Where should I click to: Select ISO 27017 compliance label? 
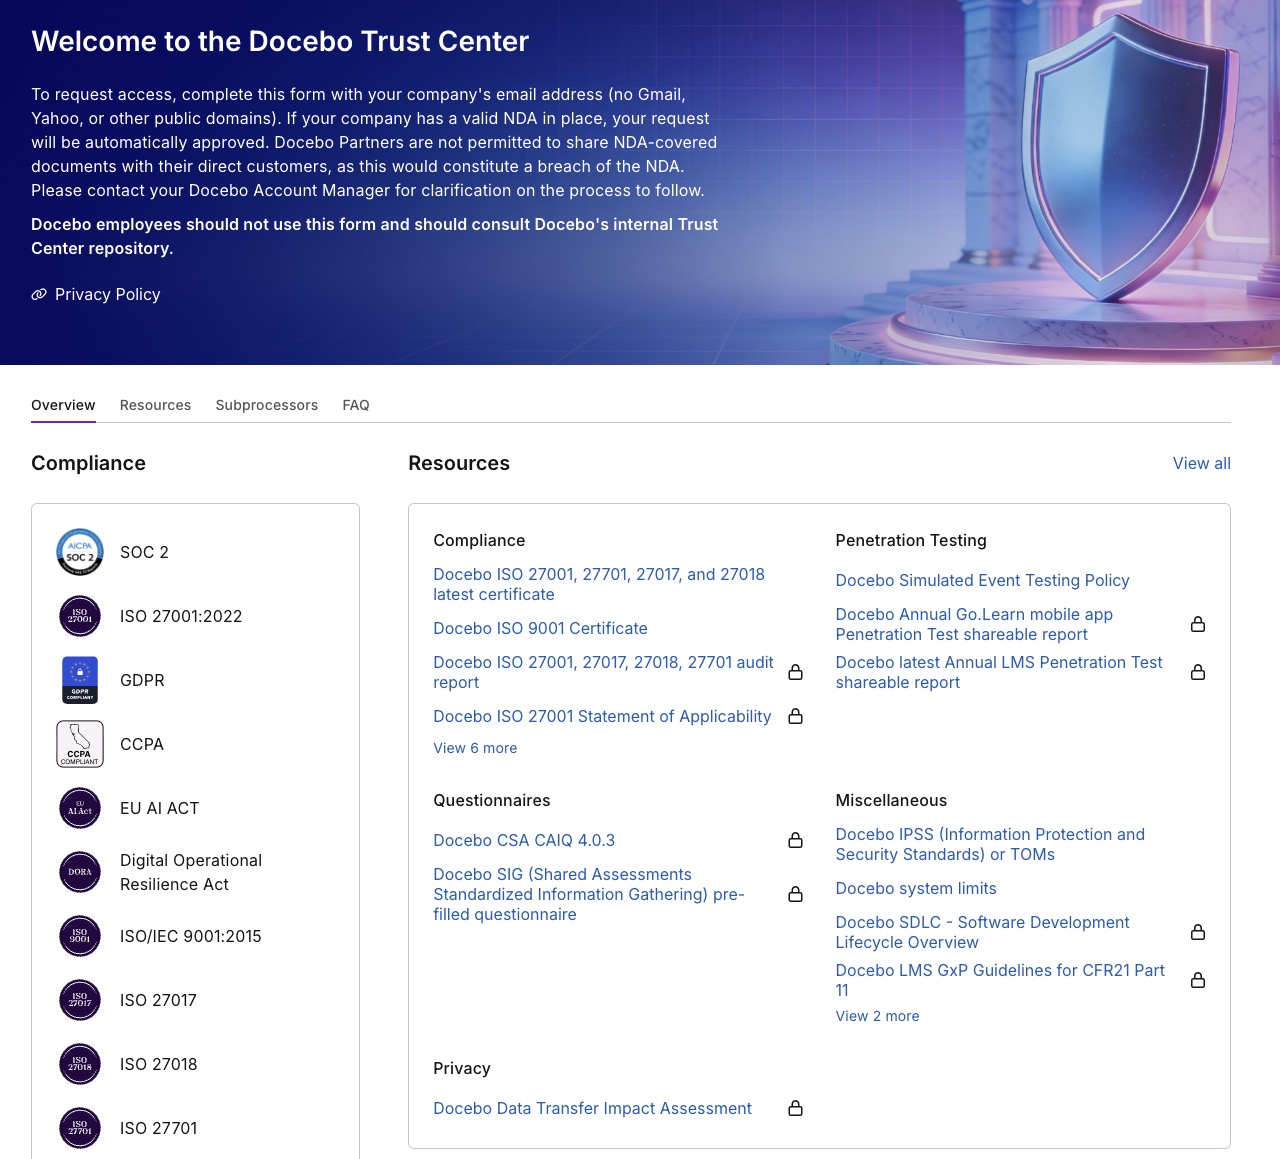coord(158,1000)
